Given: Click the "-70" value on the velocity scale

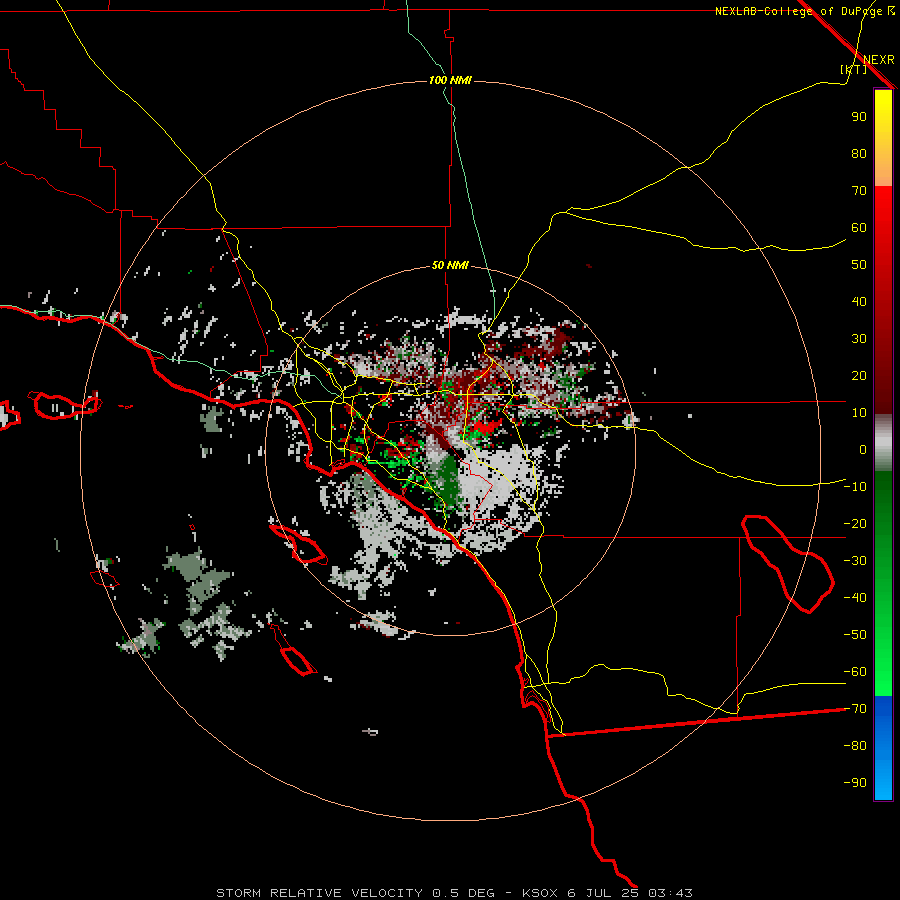Looking at the screenshot, I should (x=855, y=709).
